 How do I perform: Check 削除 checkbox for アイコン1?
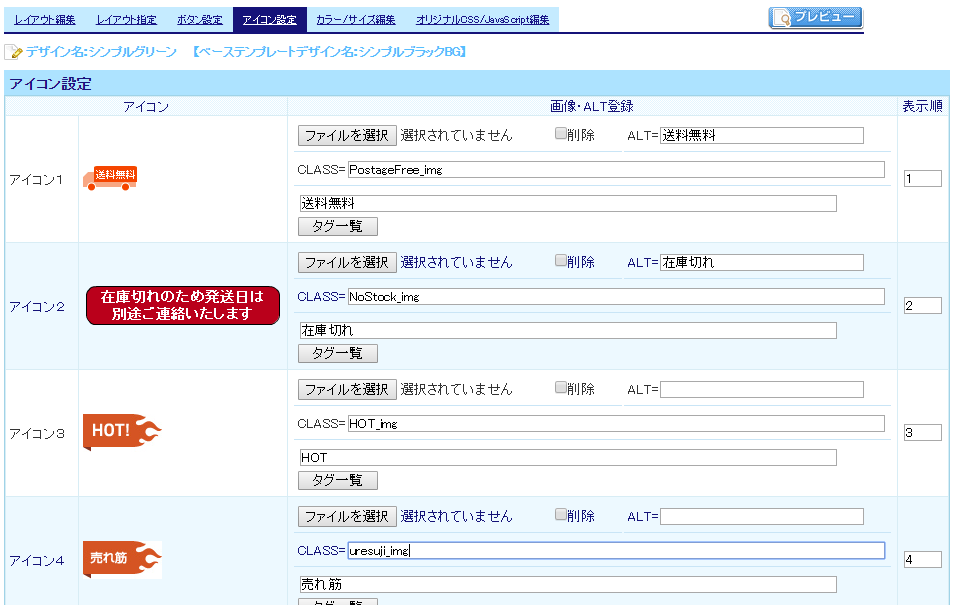(x=560, y=133)
